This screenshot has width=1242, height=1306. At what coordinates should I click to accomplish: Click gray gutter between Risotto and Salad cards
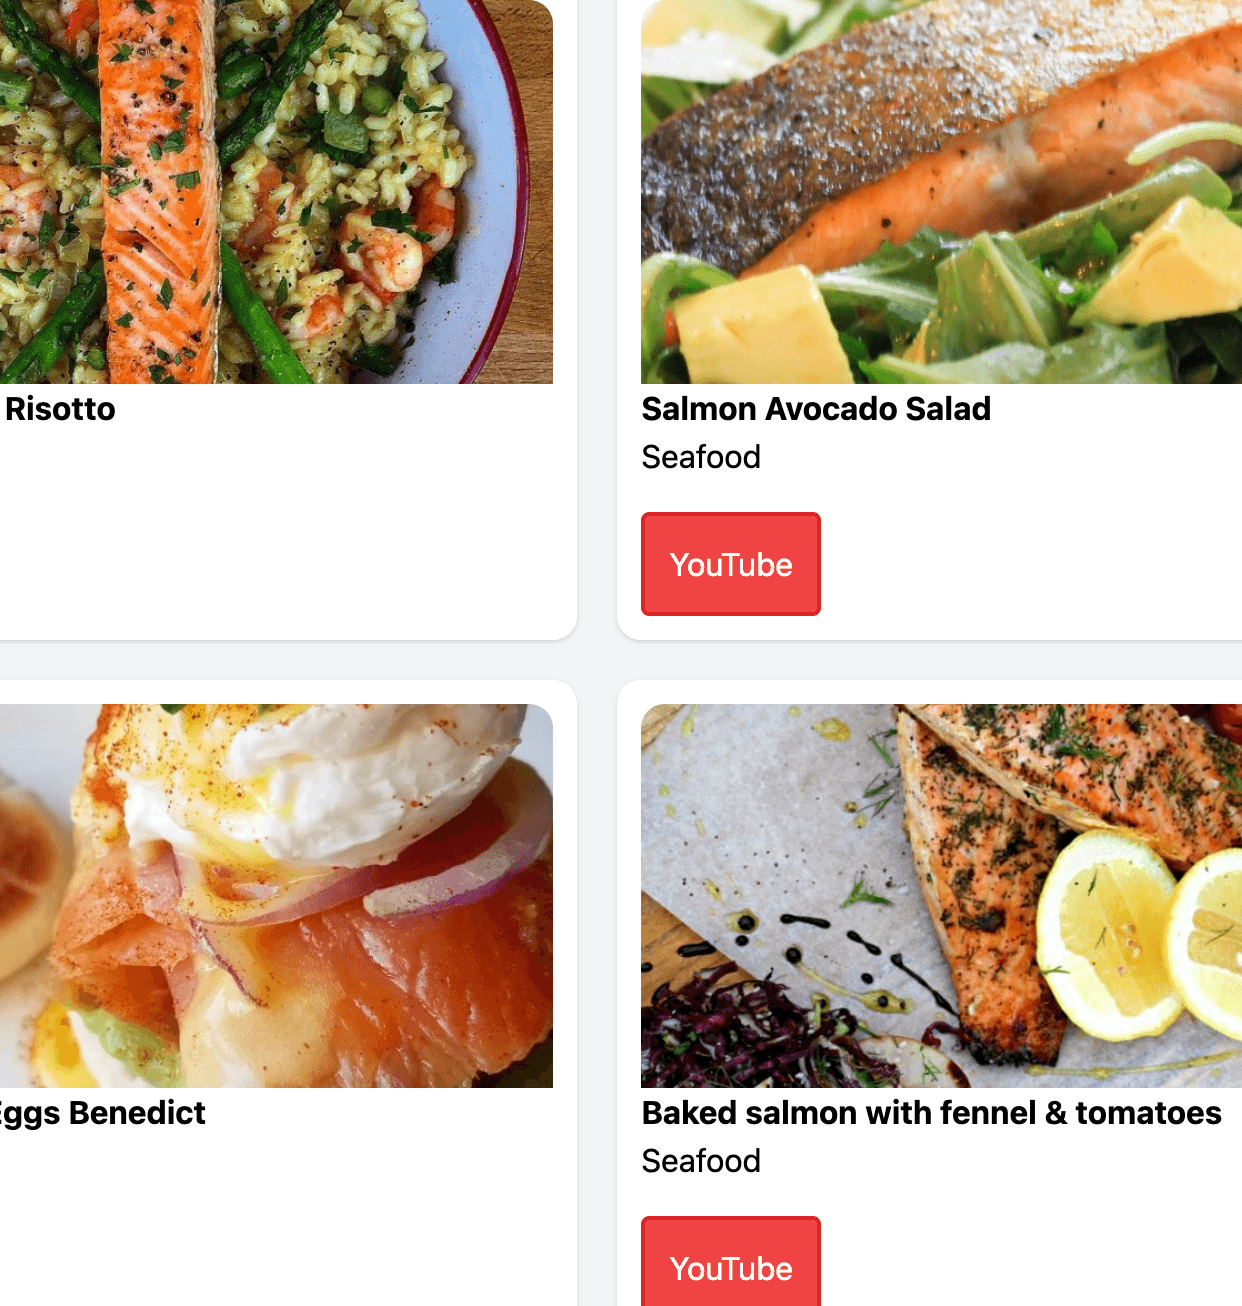click(x=597, y=320)
